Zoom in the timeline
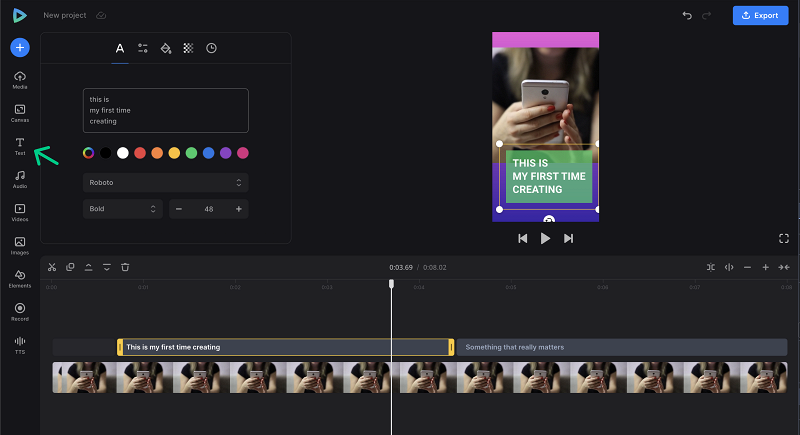This screenshot has width=800, height=435. 766,267
